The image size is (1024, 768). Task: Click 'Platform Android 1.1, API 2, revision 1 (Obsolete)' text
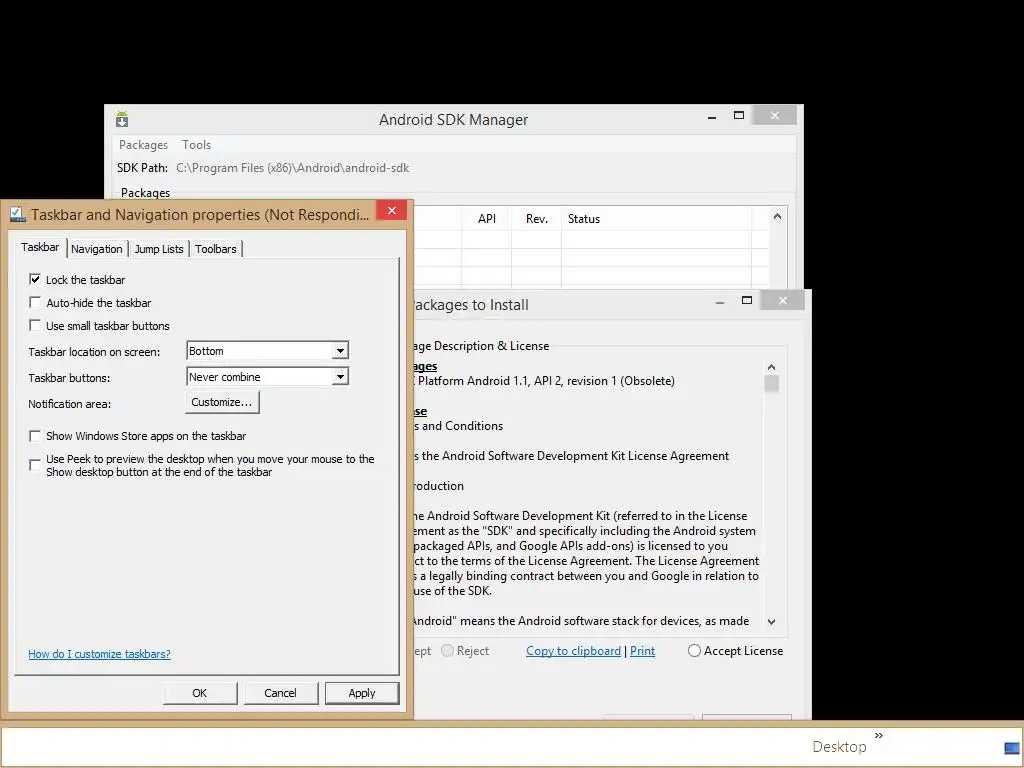[x=546, y=381]
